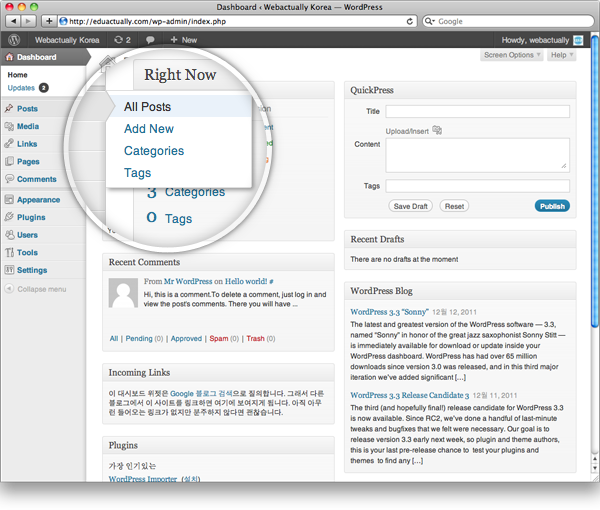Click the Appearance icon in sidebar
This screenshot has height=510, width=600.
[x=9, y=200]
